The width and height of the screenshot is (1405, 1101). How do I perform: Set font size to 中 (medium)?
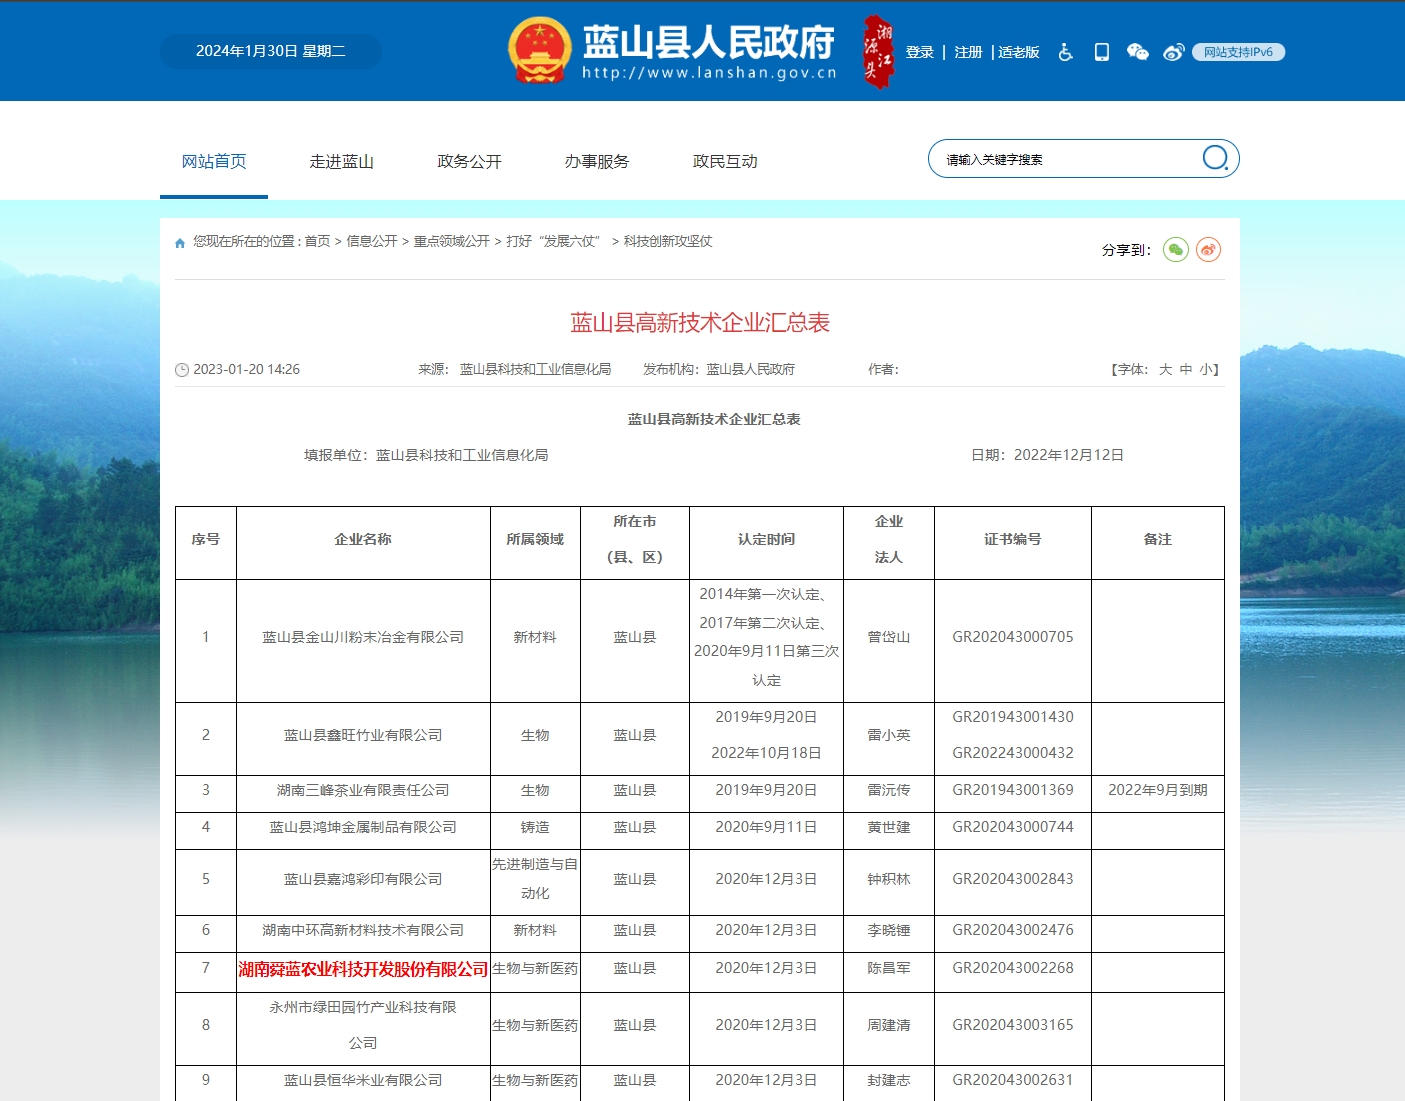[x=1186, y=370]
